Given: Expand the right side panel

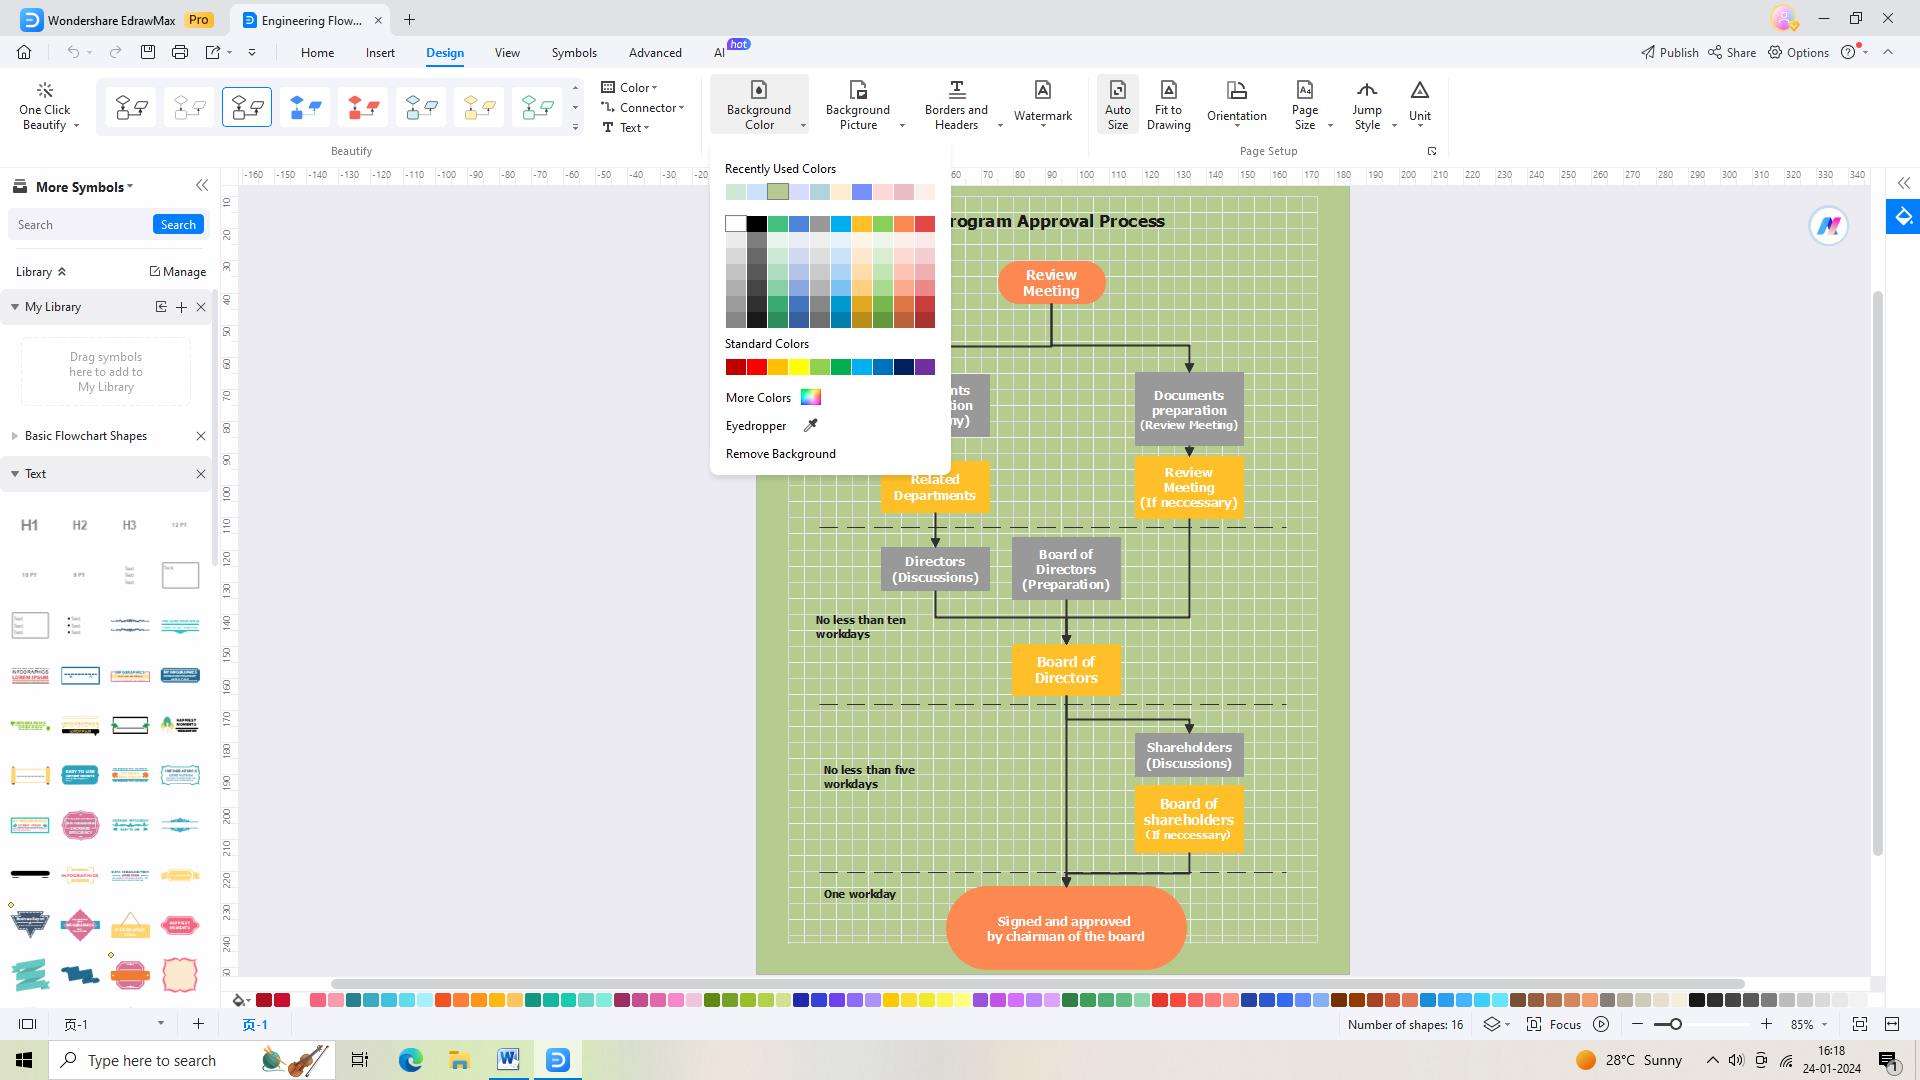Looking at the screenshot, I should [x=1903, y=184].
